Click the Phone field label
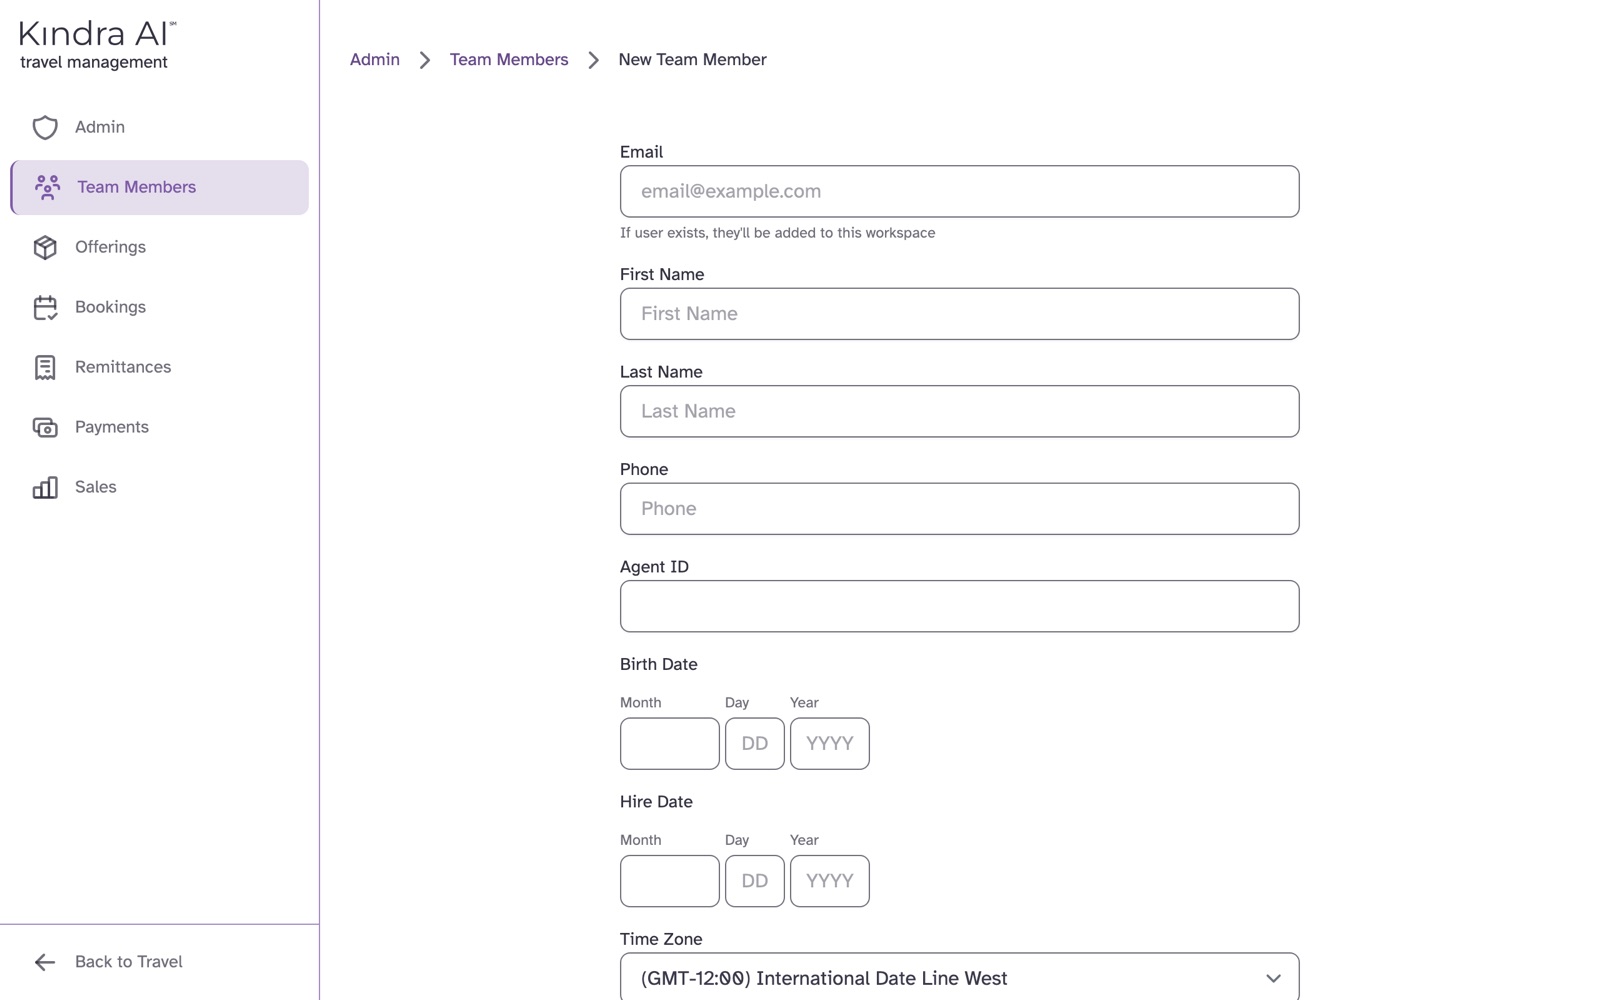 click(644, 469)
